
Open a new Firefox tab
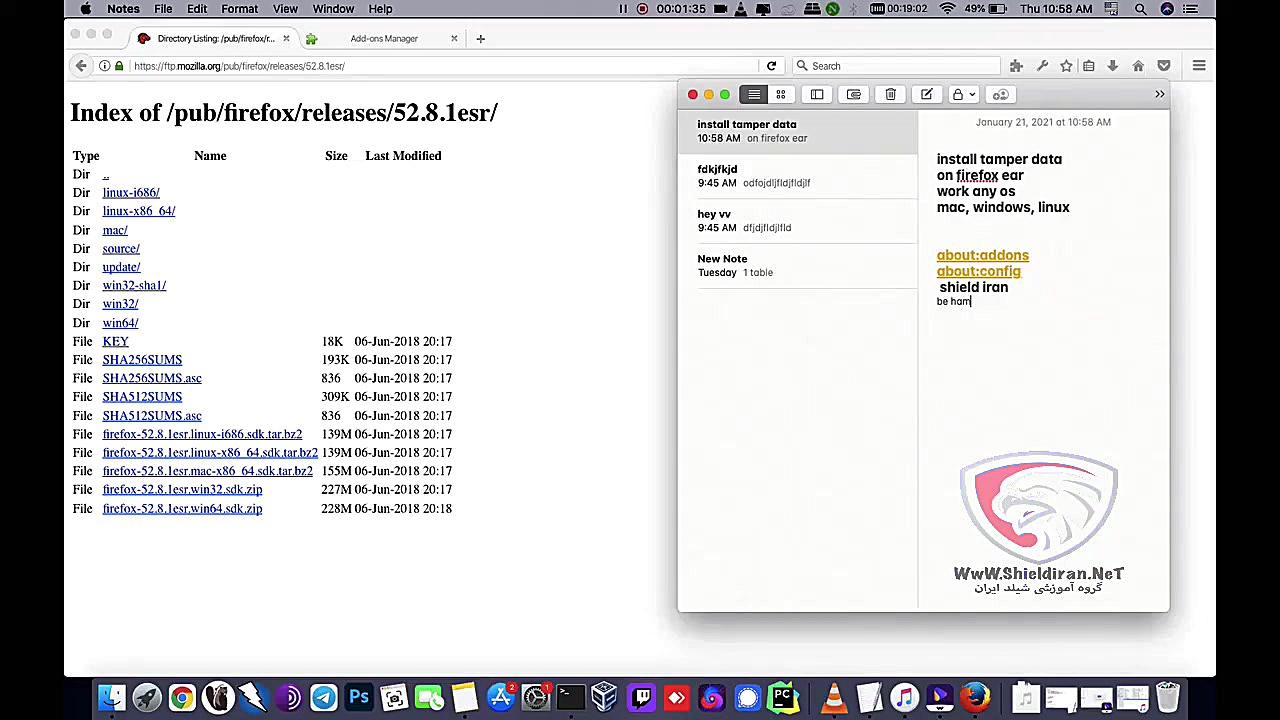(x=480, y=38)
